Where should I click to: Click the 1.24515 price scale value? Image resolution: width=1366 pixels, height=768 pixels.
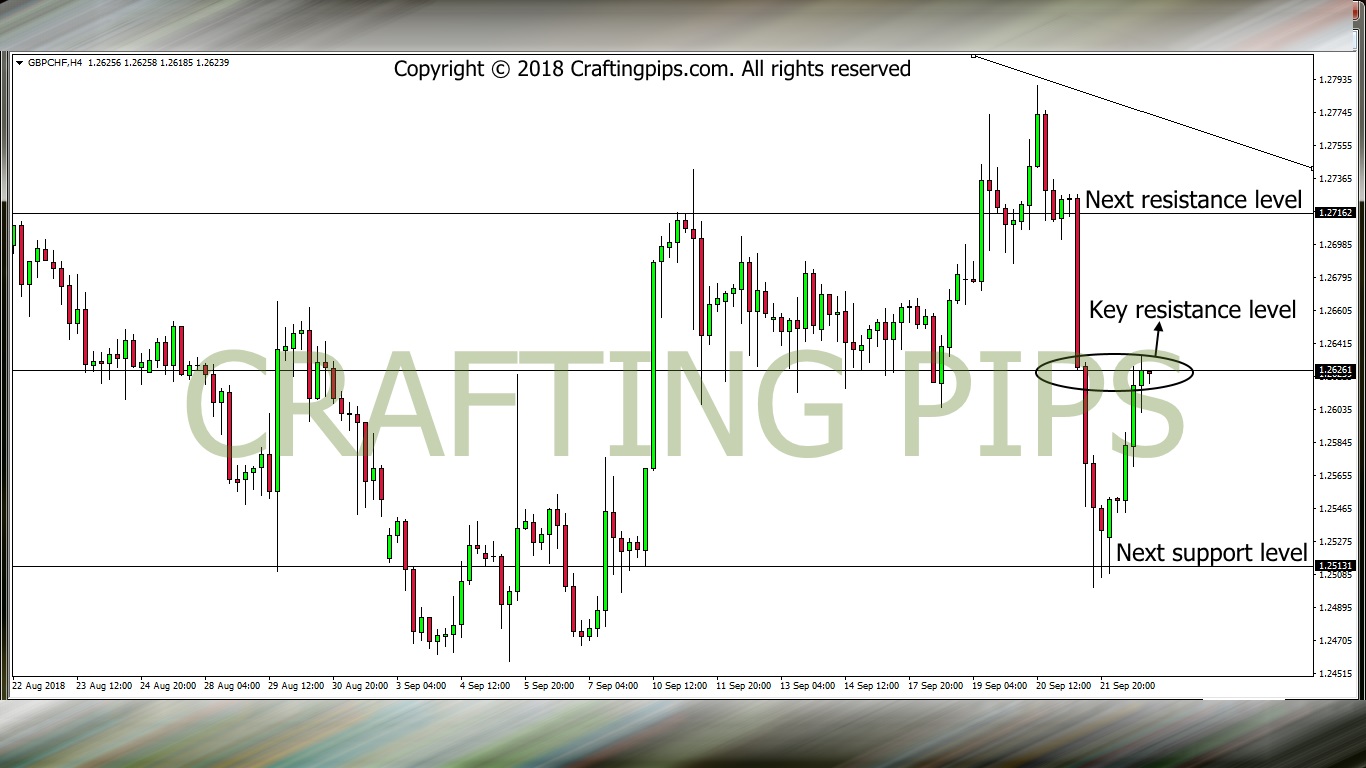point(1337,673)
